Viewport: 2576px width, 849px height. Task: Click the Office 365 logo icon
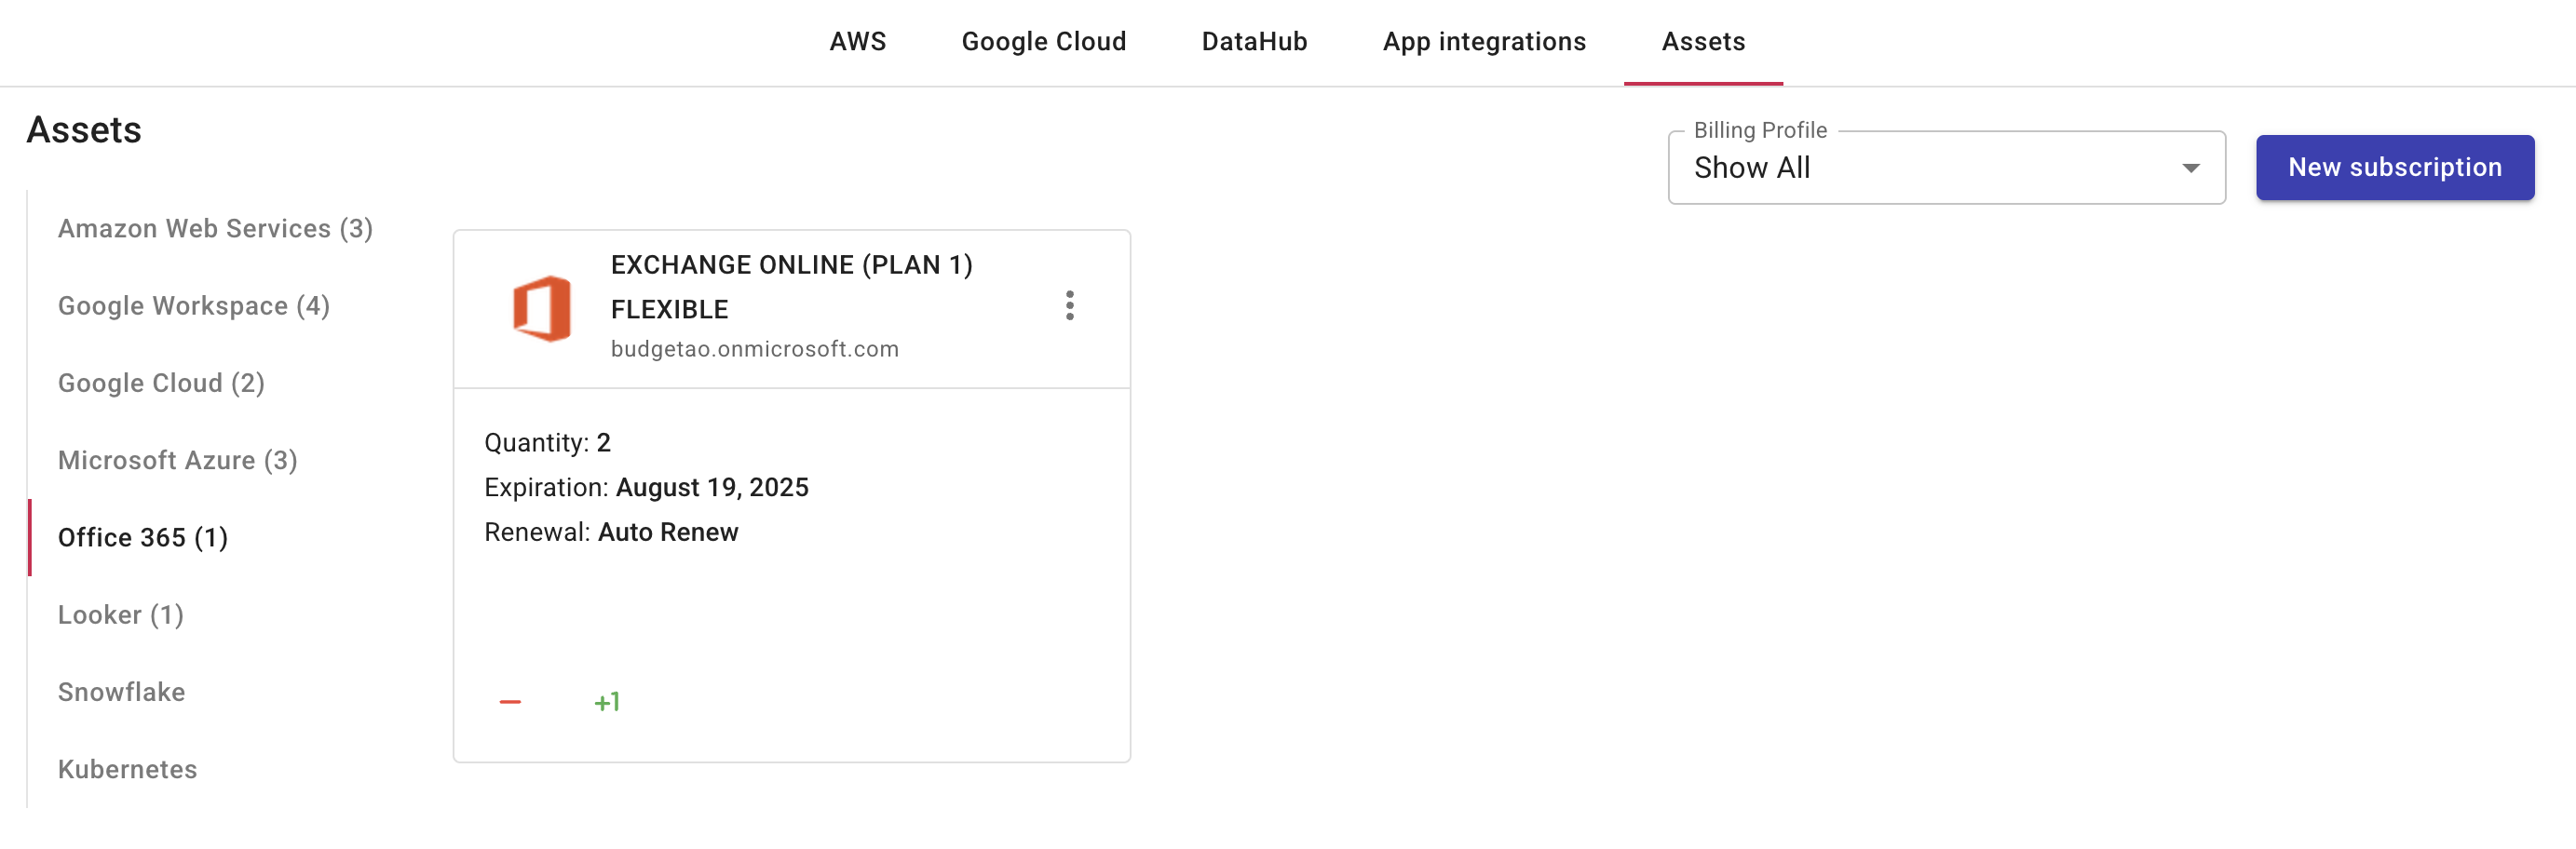[541, 308]
